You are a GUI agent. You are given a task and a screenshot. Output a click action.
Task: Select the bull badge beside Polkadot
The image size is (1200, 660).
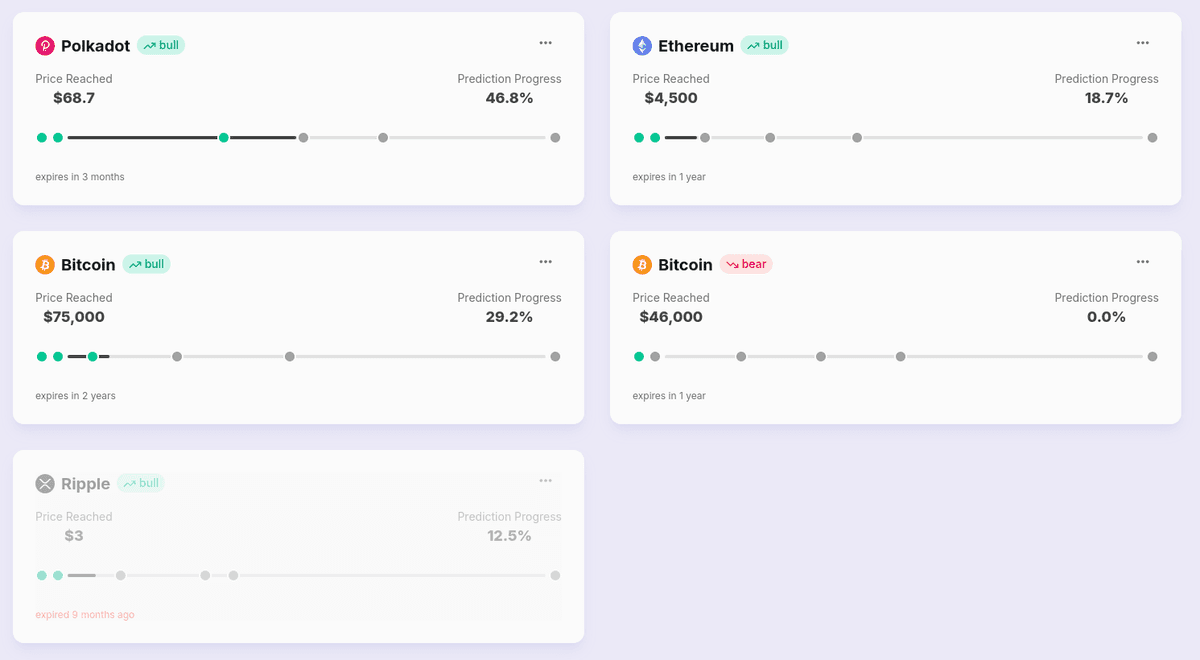click(x=161, y=45)
